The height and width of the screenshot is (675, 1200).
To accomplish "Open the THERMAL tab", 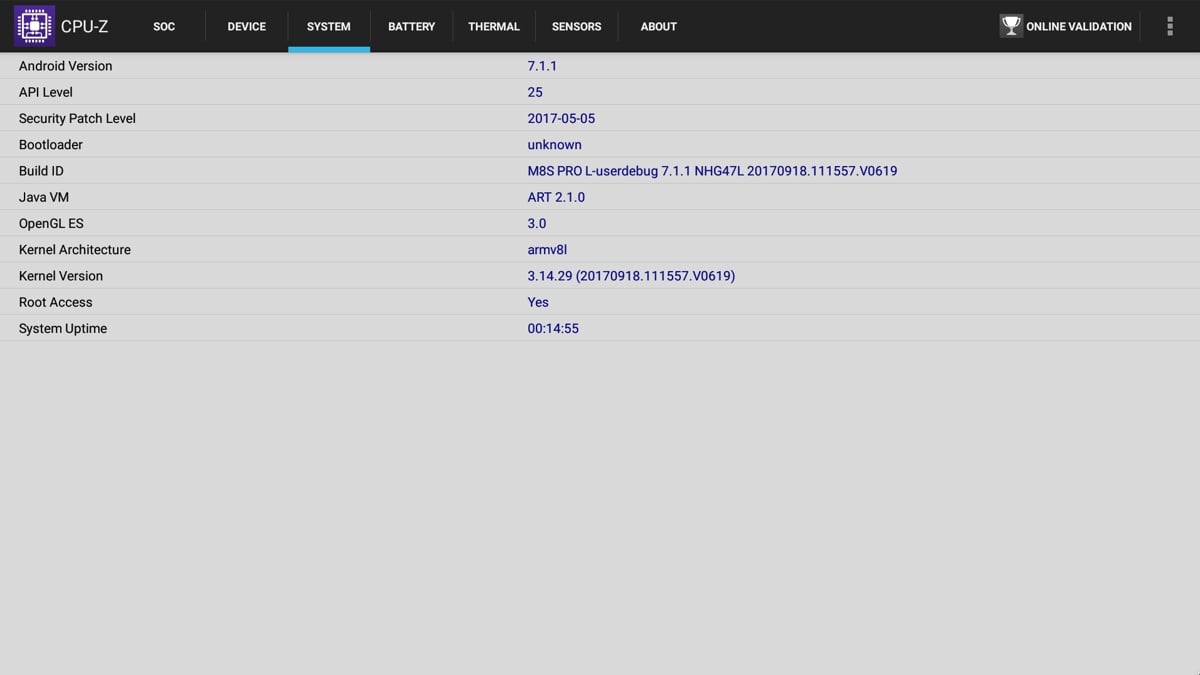I will click(493, 27).
